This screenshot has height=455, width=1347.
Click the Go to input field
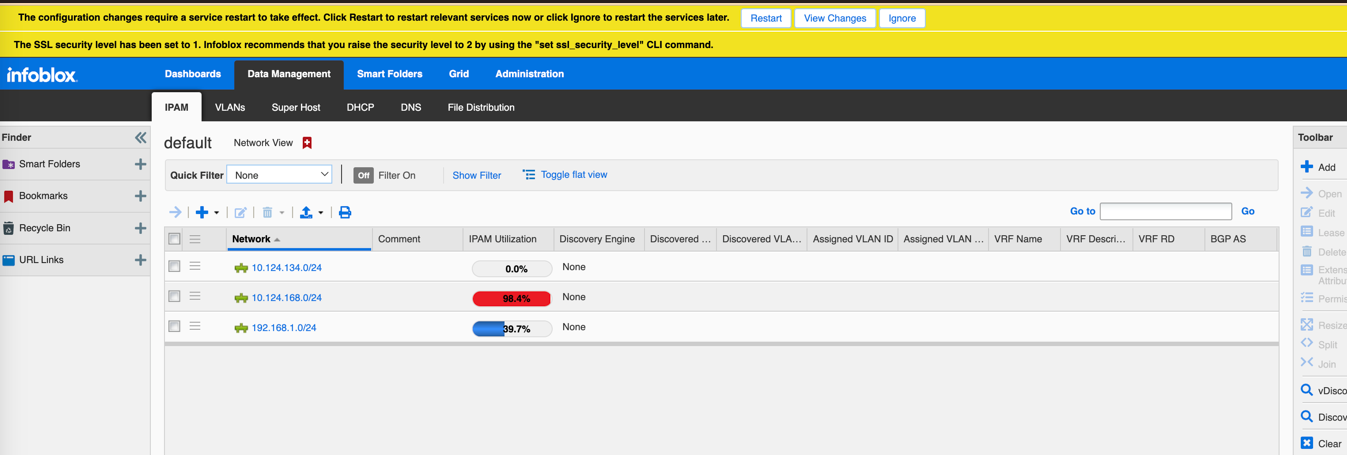click(x=1165, y=211)
